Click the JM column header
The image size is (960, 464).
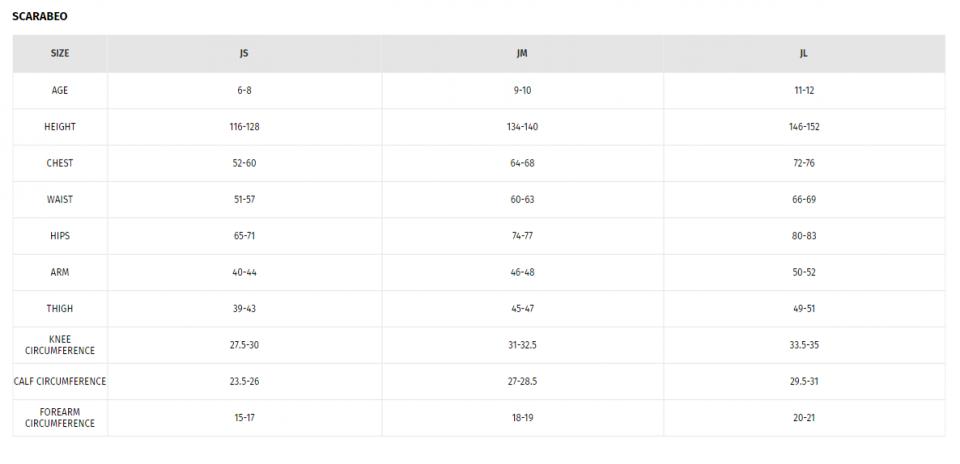pyautogui.click(x=522, y=54)
